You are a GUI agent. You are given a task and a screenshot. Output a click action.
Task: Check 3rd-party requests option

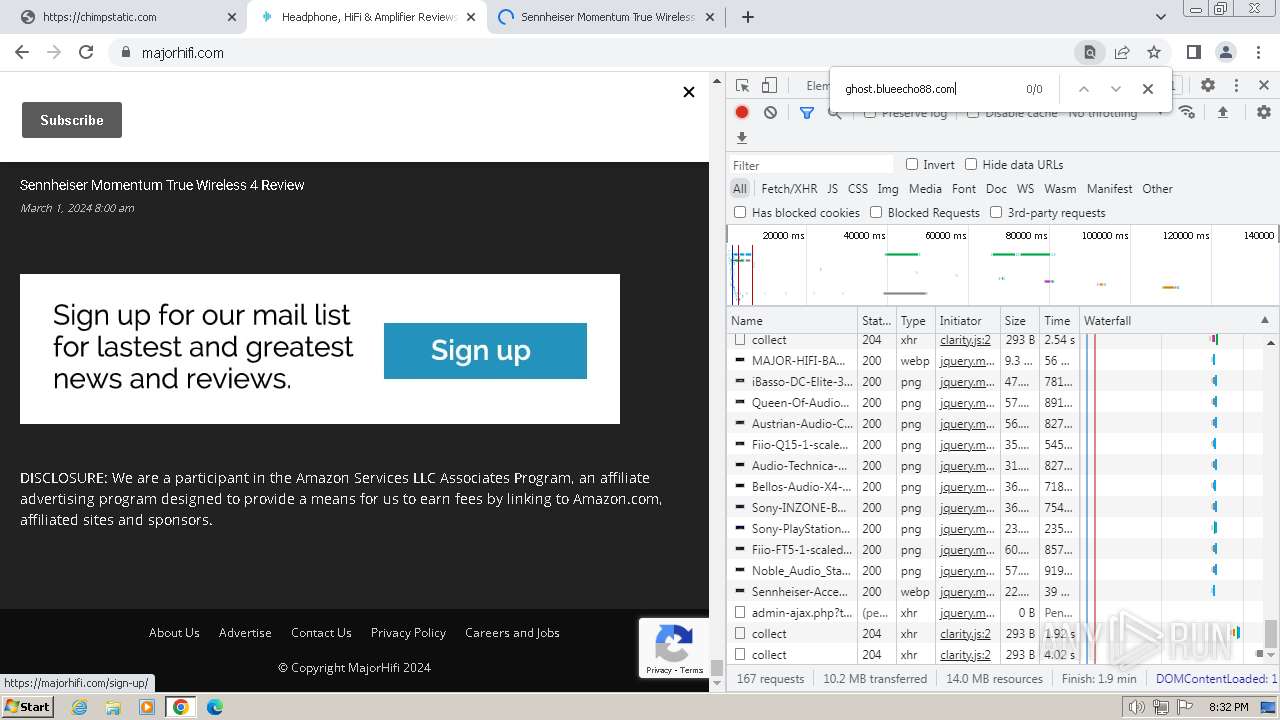click(996, 212)
